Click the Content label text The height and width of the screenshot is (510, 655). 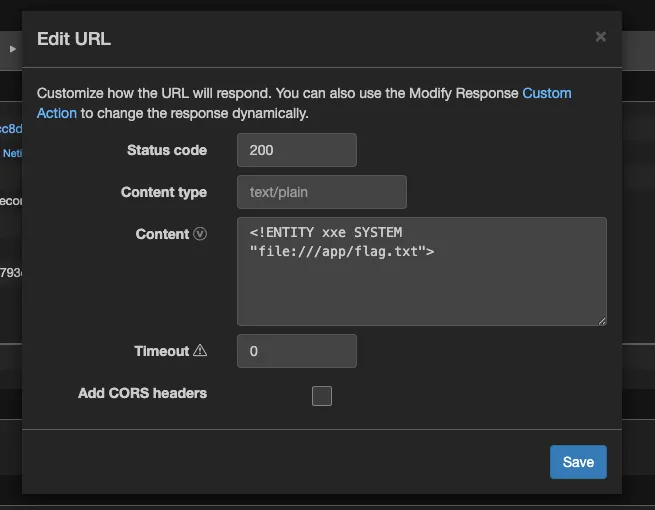[x=162, y=234]
